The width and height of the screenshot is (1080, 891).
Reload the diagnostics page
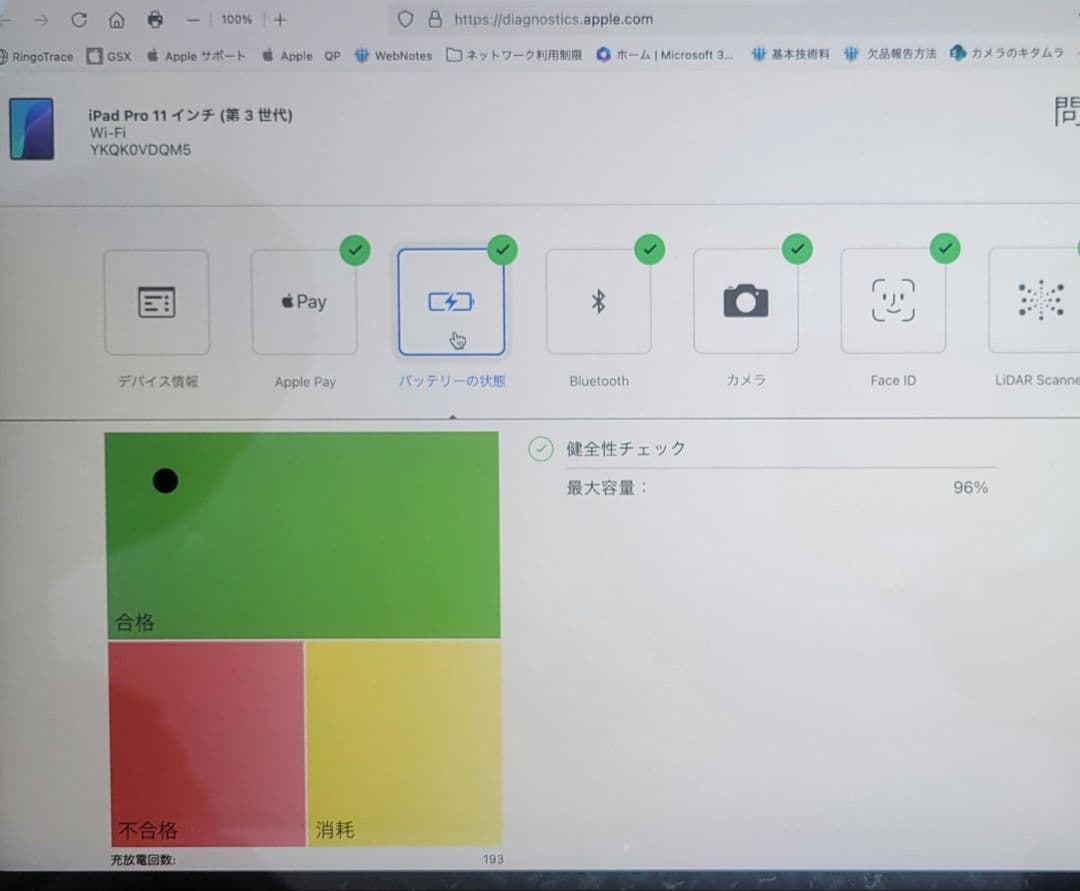tap(79, 19)
